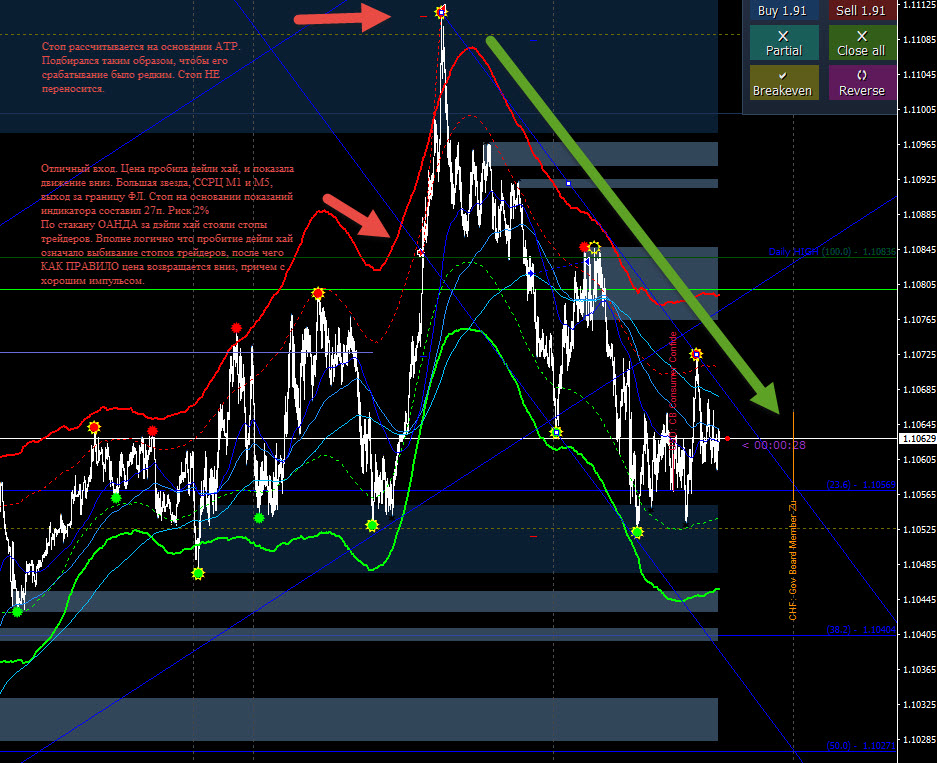Screen dimensions: 937x763
Task: Click price scale value 1.11085
Action: click(x=918, y=39)
